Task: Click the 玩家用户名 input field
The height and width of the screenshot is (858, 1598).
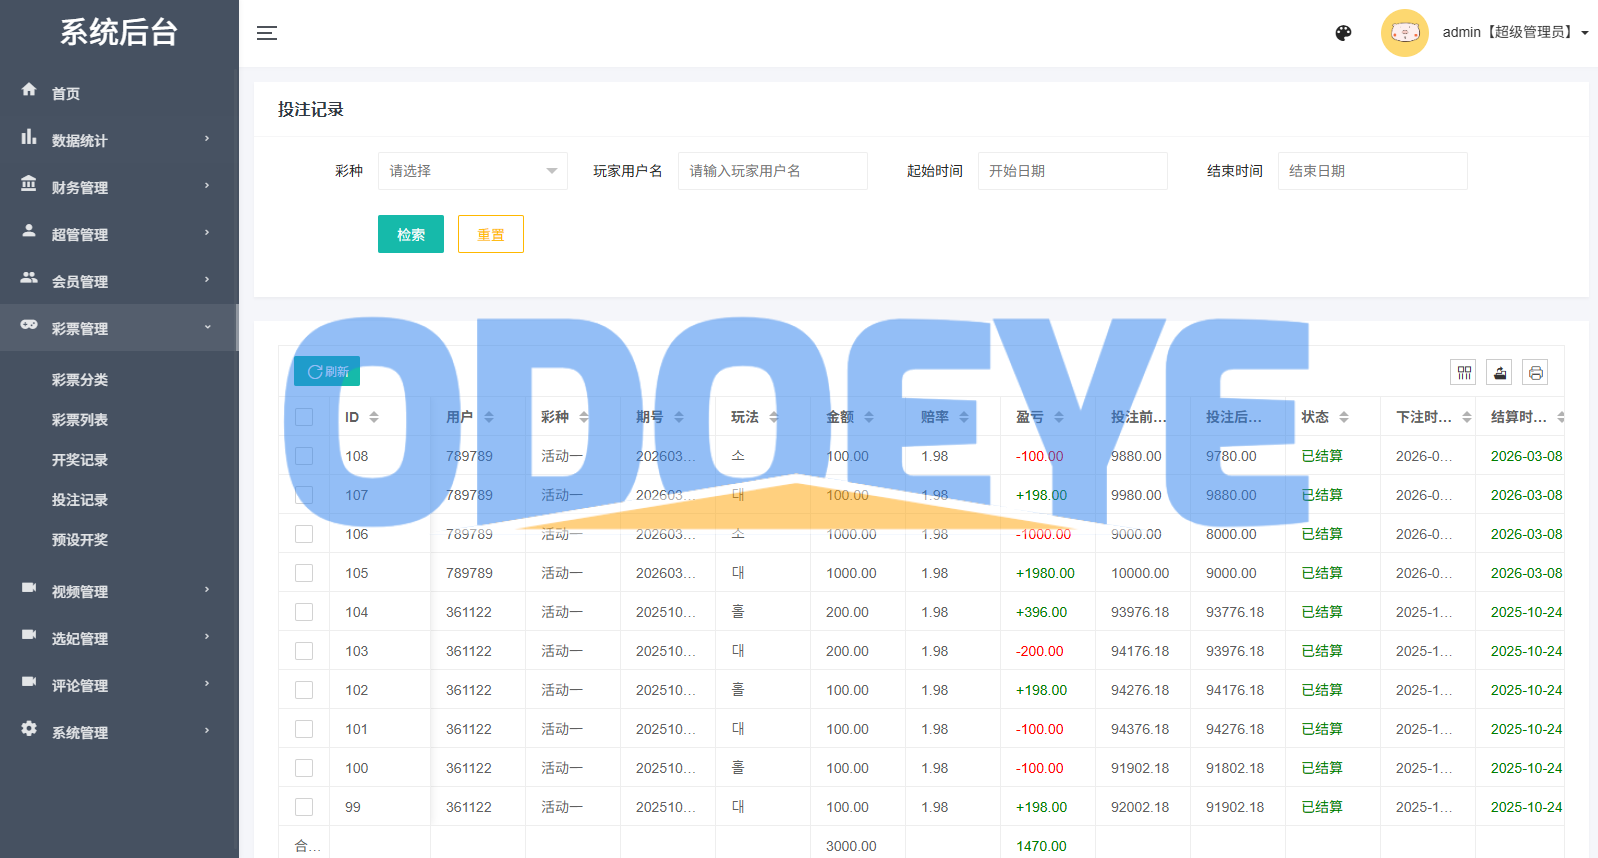Action: pyautogui.click(x=772, y=171)
